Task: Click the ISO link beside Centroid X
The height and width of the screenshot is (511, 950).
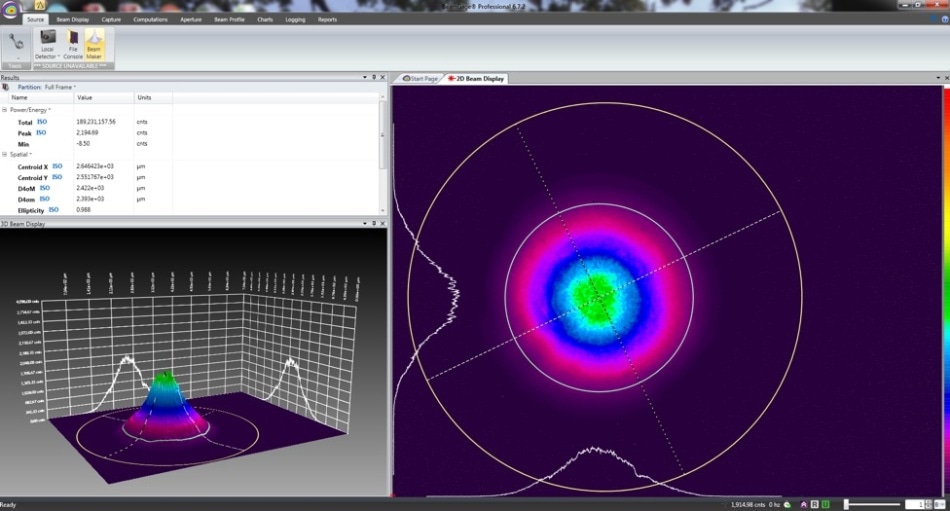Action: (x=57, y=166)
